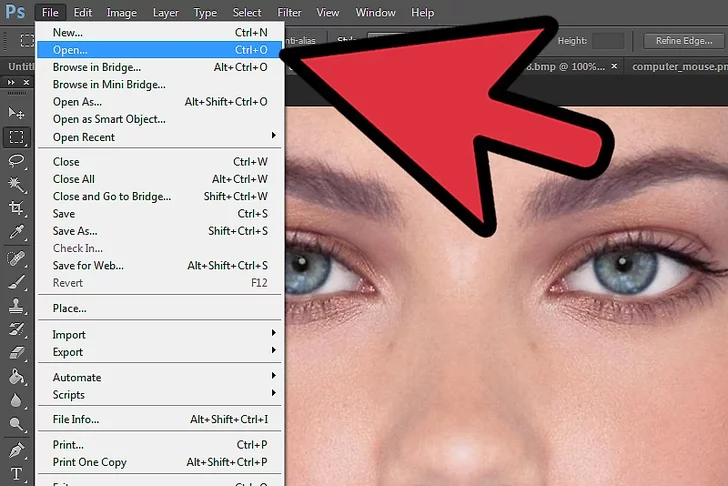Pick the Paint Bucket tool

(16, 377)
